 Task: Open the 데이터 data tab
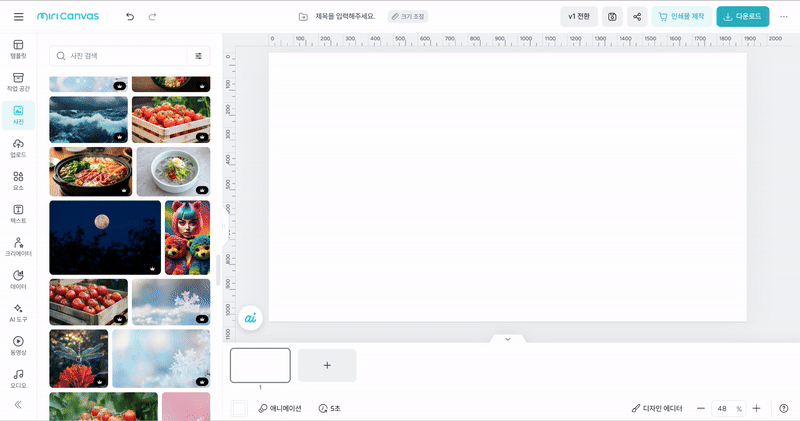[x=18, y=280]
